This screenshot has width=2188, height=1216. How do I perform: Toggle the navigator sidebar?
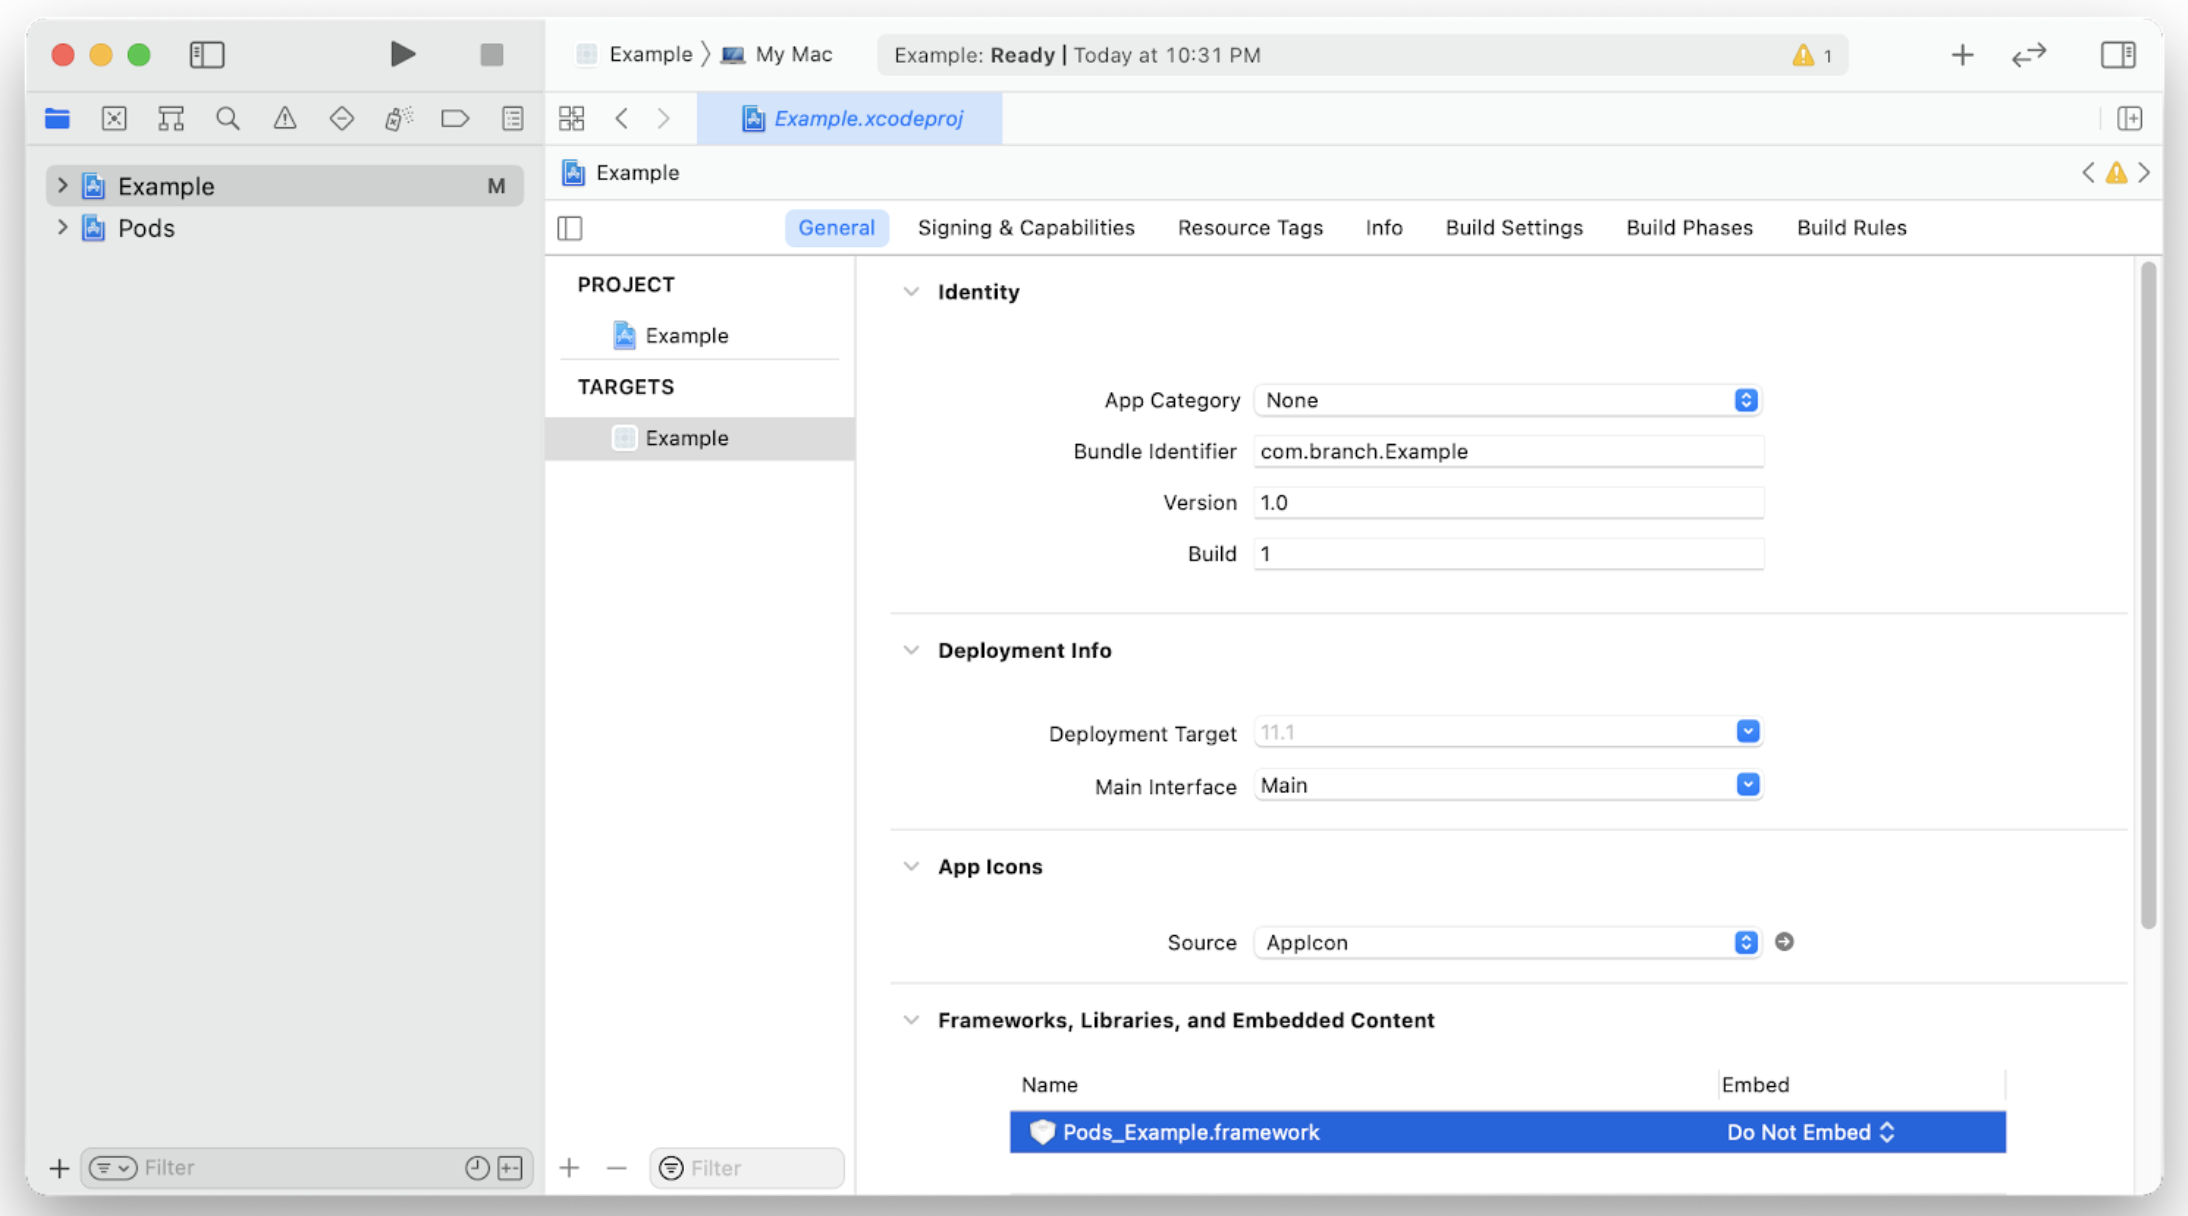tap(207, 54)
